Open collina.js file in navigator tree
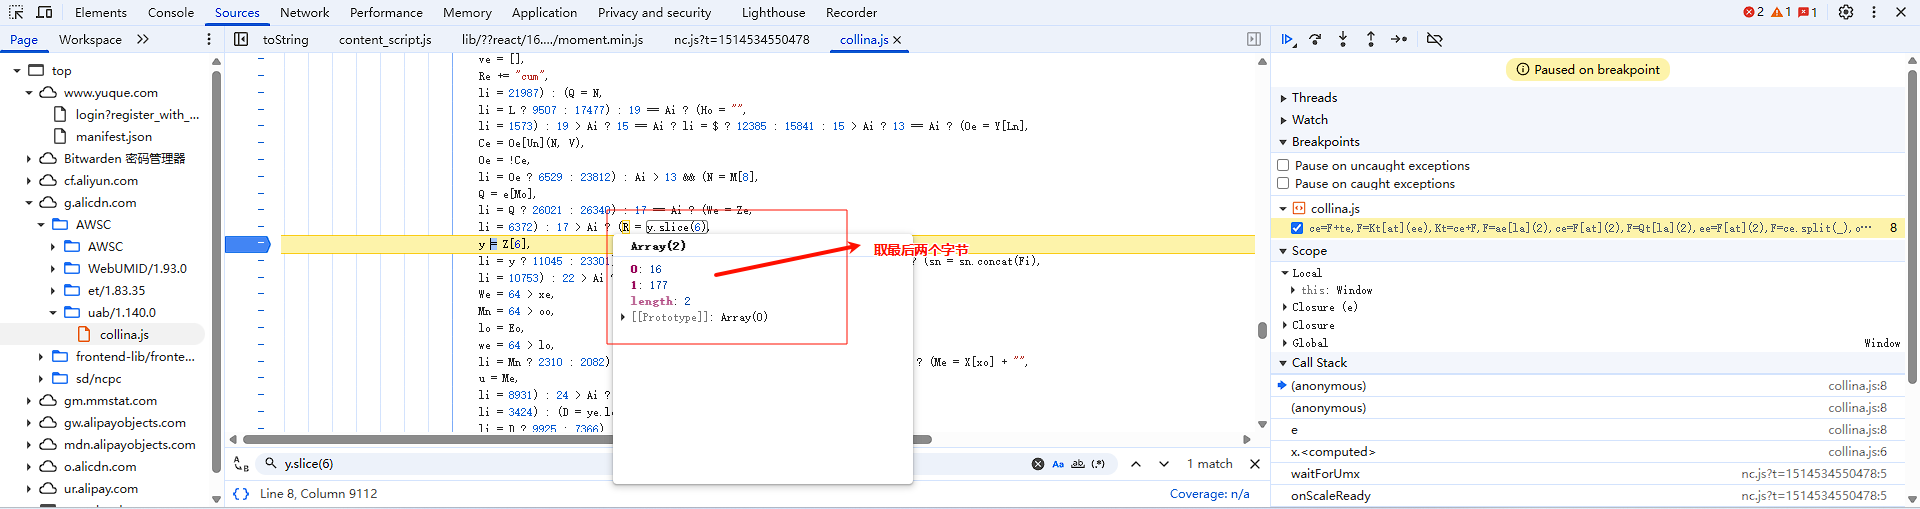1920x509 pixels. click(x=124, y=335)
